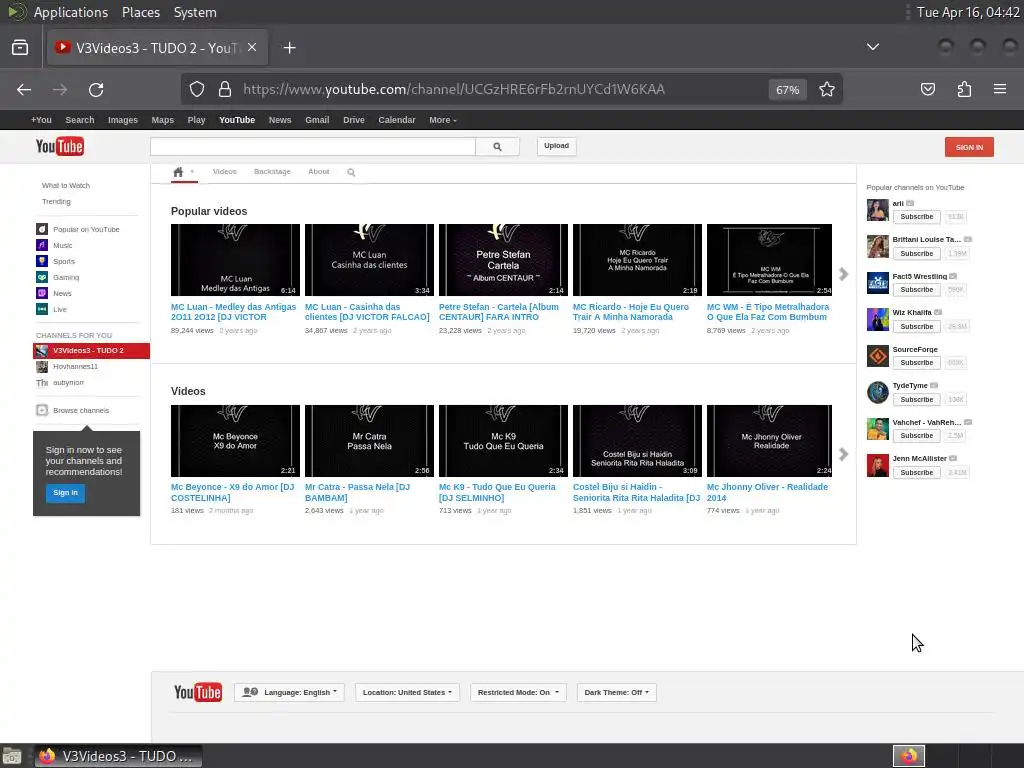Image resolution: width=1024 pixels, height=768 pixels.
Task: Switch to the Backstage channel tab
Action: click(x=272, y=172)
